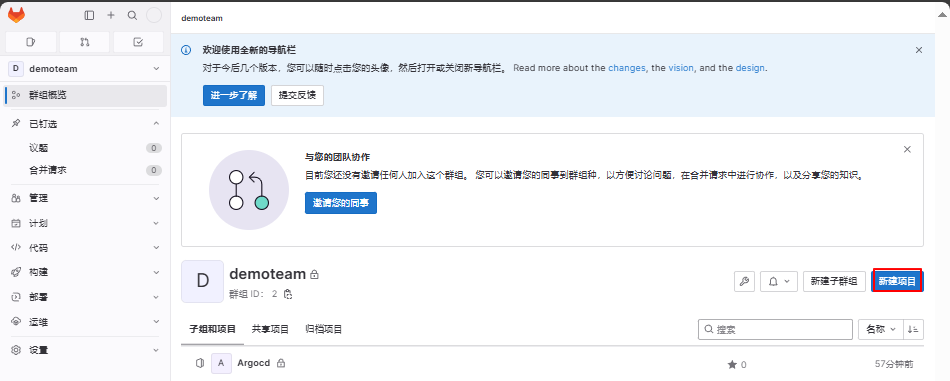This screenshot has height=381, width=950.
Task: Open the notification bell dropdown
Action: click(x=779, y=281)
